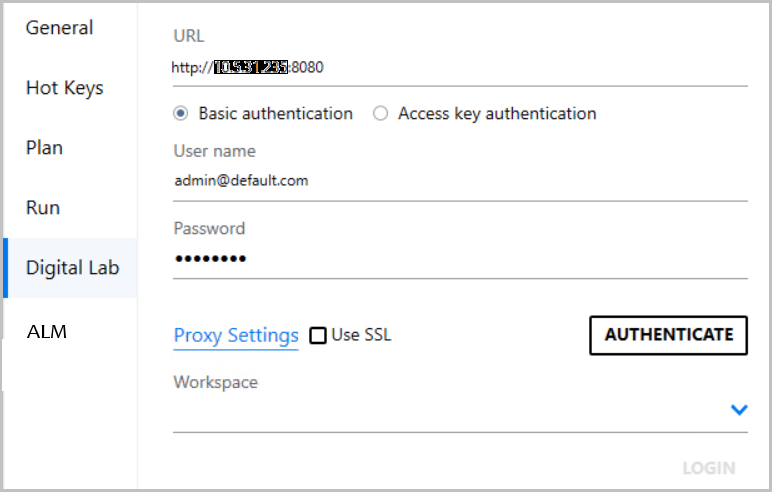This screenshot has height=492, width=772.
Task: Click into the masked Password field
Action: 460,259
